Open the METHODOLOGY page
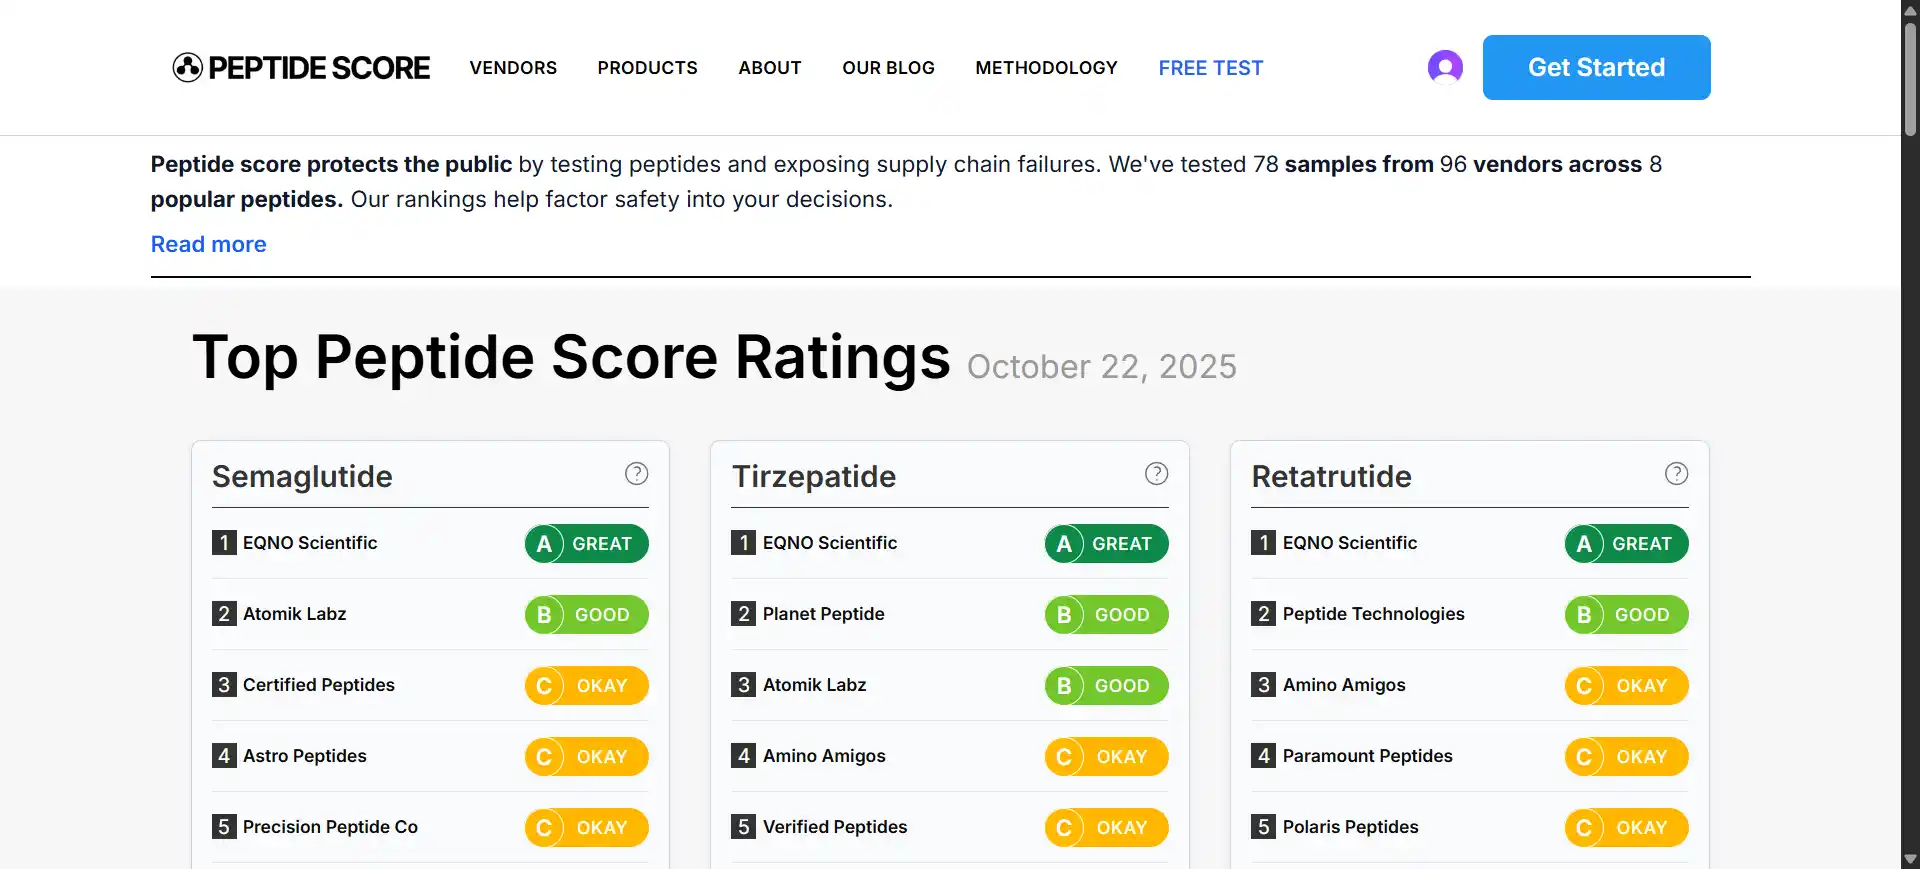Viewport: 1920px width, 869px height. (x=1046, y=67)
